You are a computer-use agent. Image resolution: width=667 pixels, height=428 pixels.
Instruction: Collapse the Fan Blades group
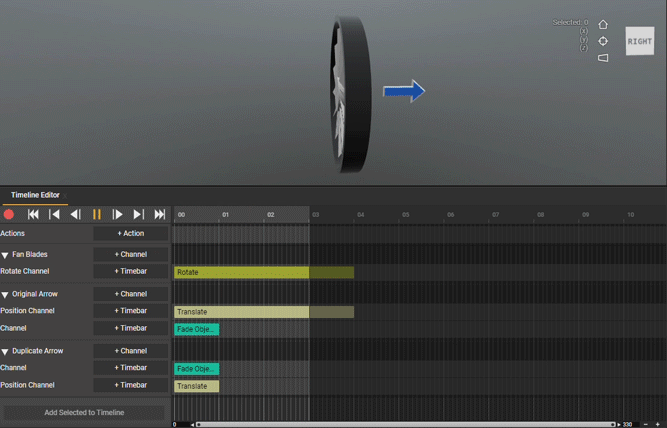[5, 255]
